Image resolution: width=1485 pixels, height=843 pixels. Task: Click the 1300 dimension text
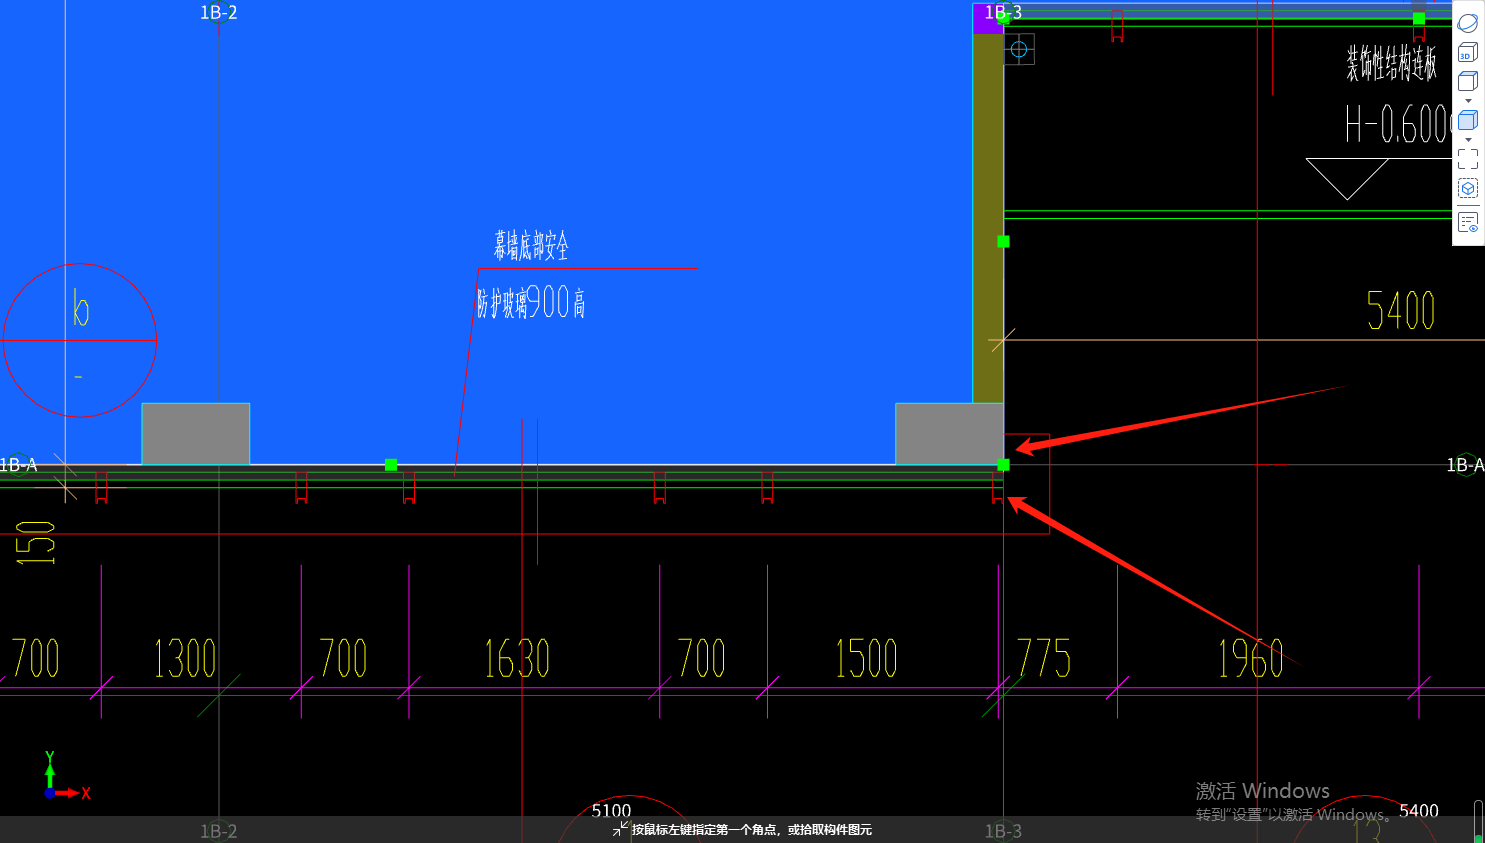185,659
